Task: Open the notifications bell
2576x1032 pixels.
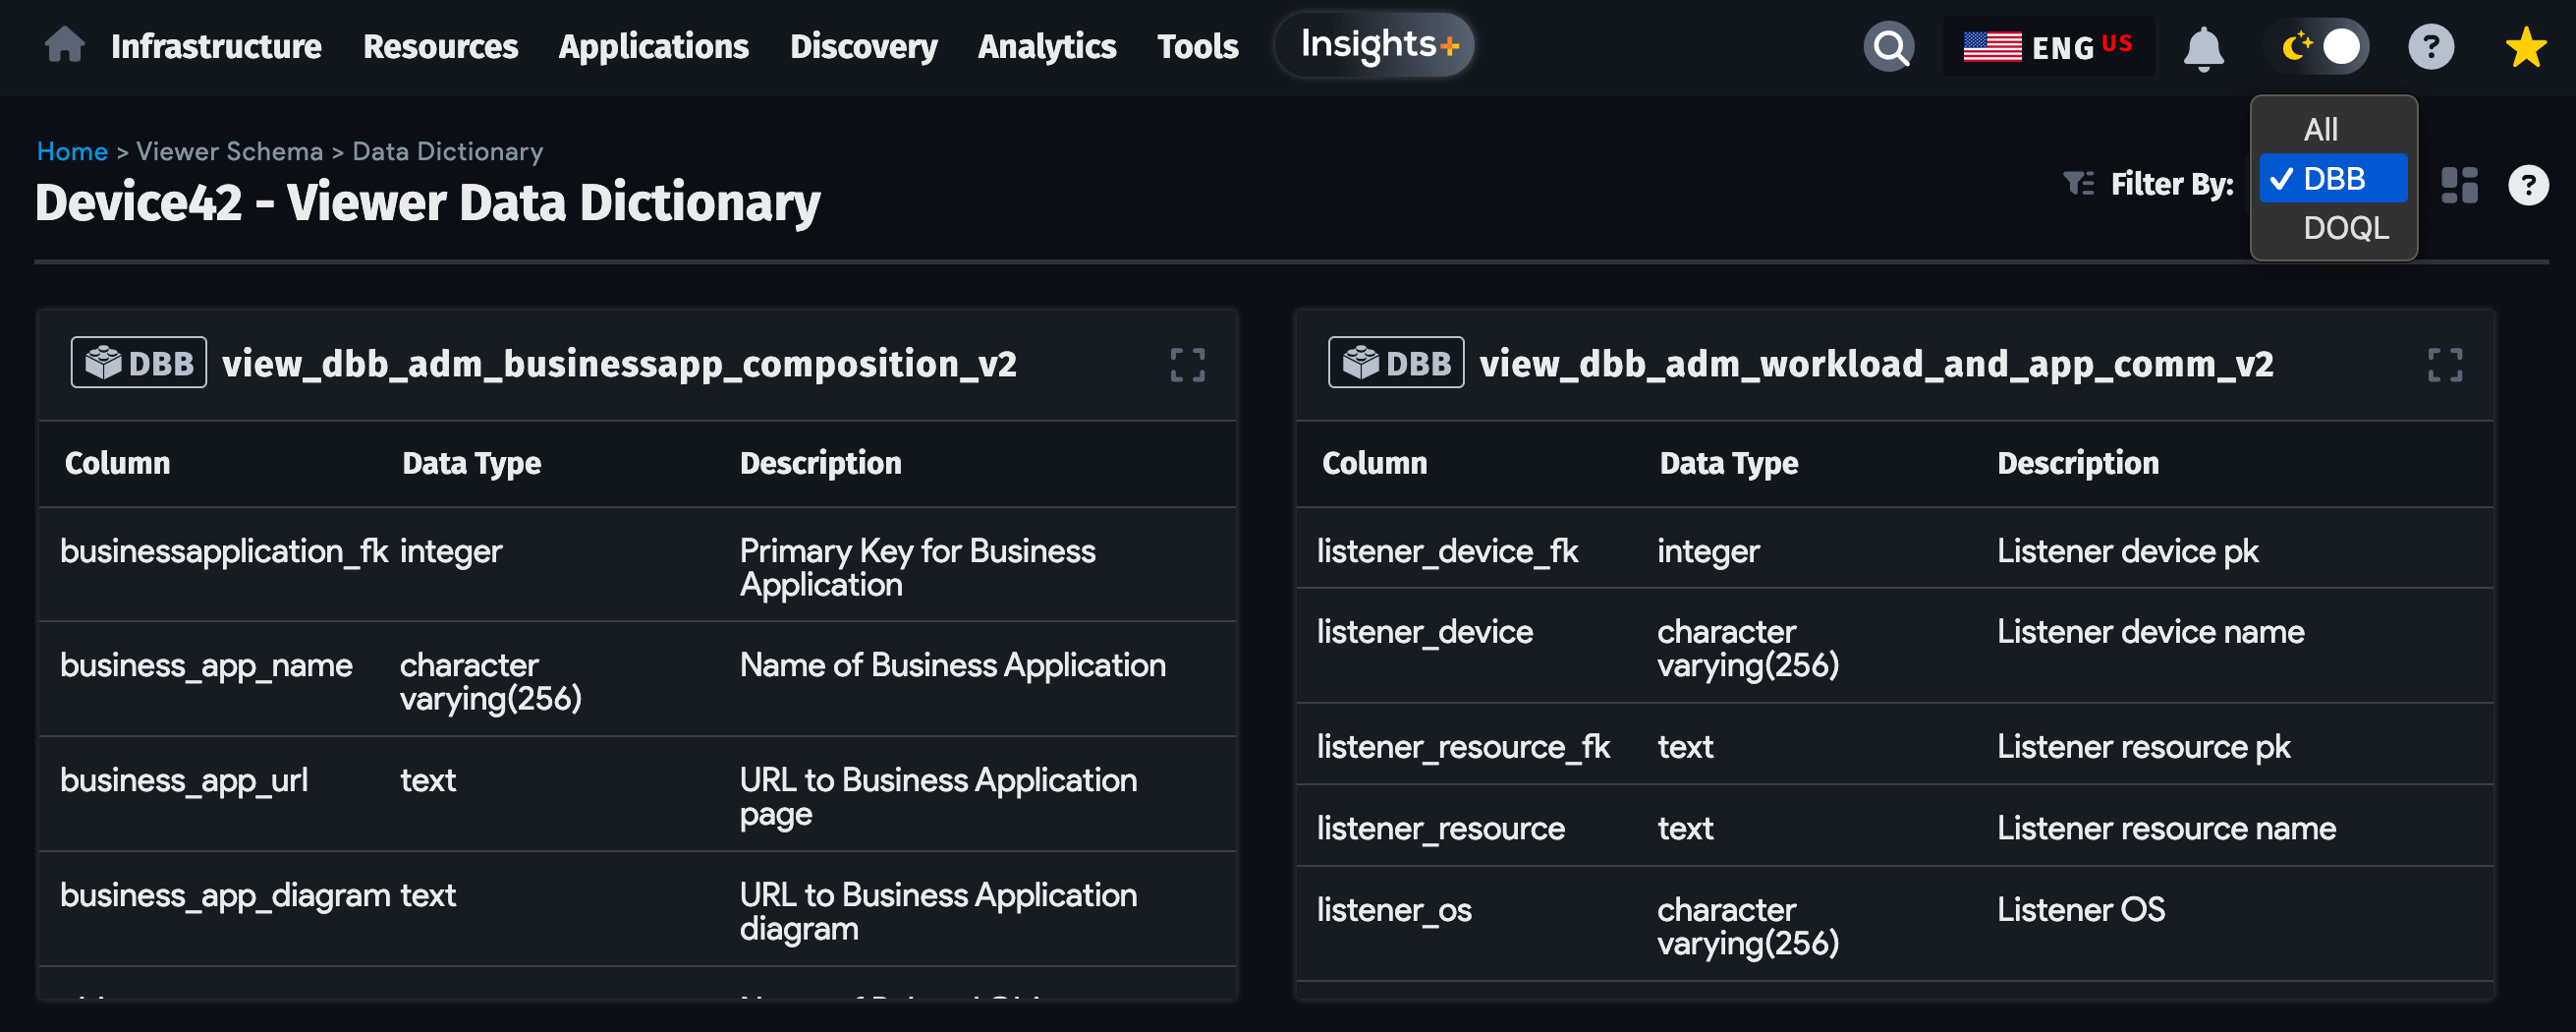Action: coord(2203,47)
